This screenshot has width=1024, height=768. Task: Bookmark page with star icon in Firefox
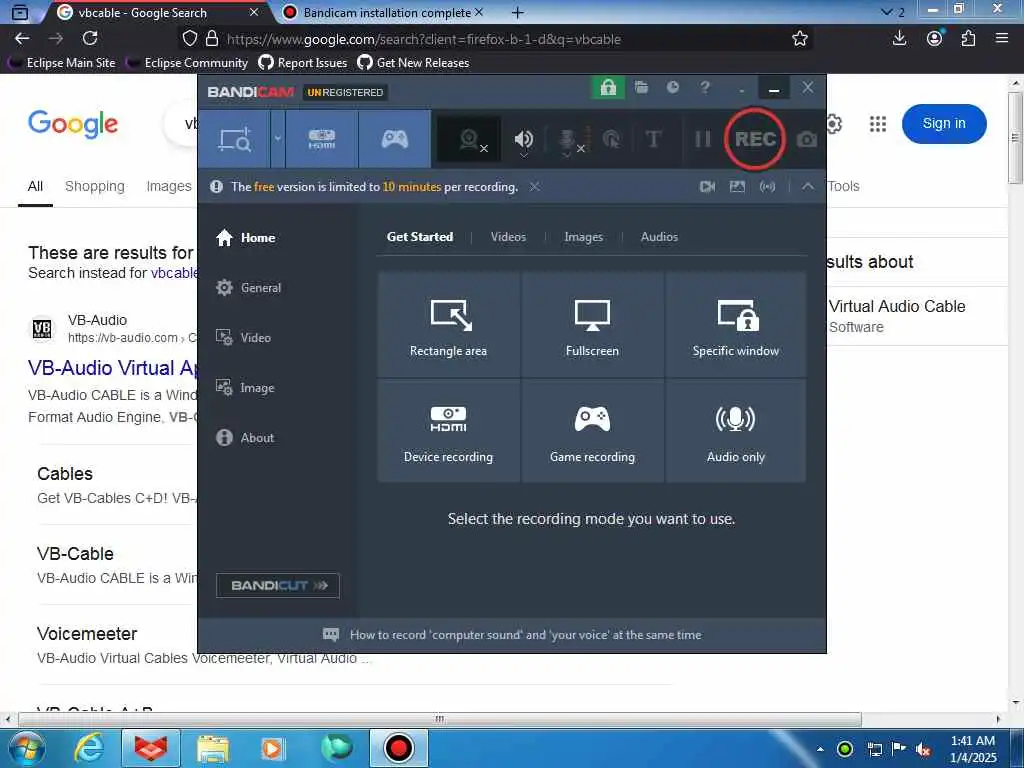[799, 39]
